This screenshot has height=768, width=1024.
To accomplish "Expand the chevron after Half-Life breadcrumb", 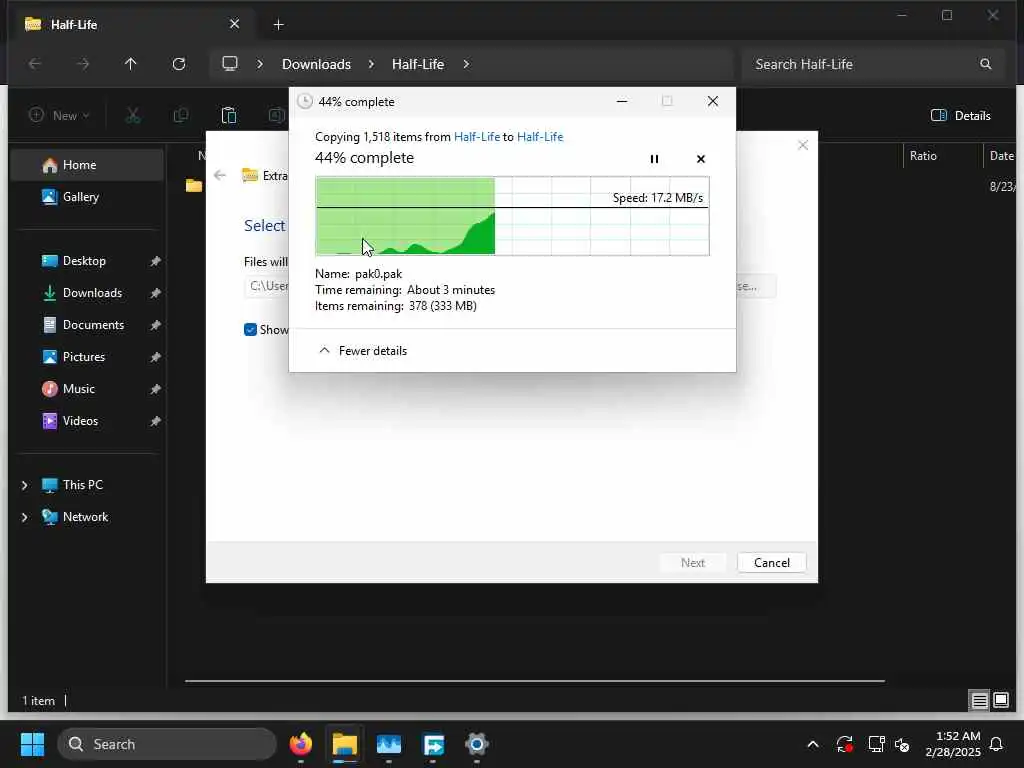I will click(x=466, y=64).
